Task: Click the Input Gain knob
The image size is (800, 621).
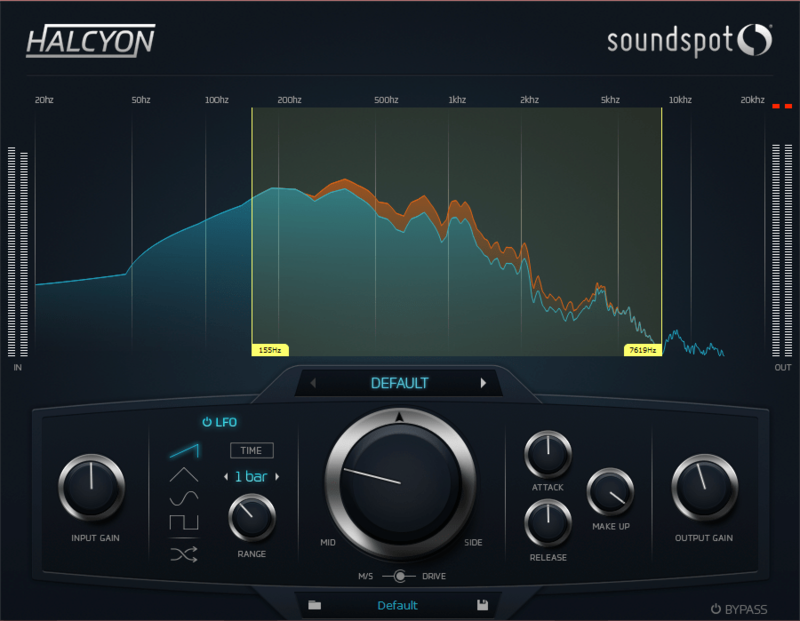Action: [x=92, y=487]
